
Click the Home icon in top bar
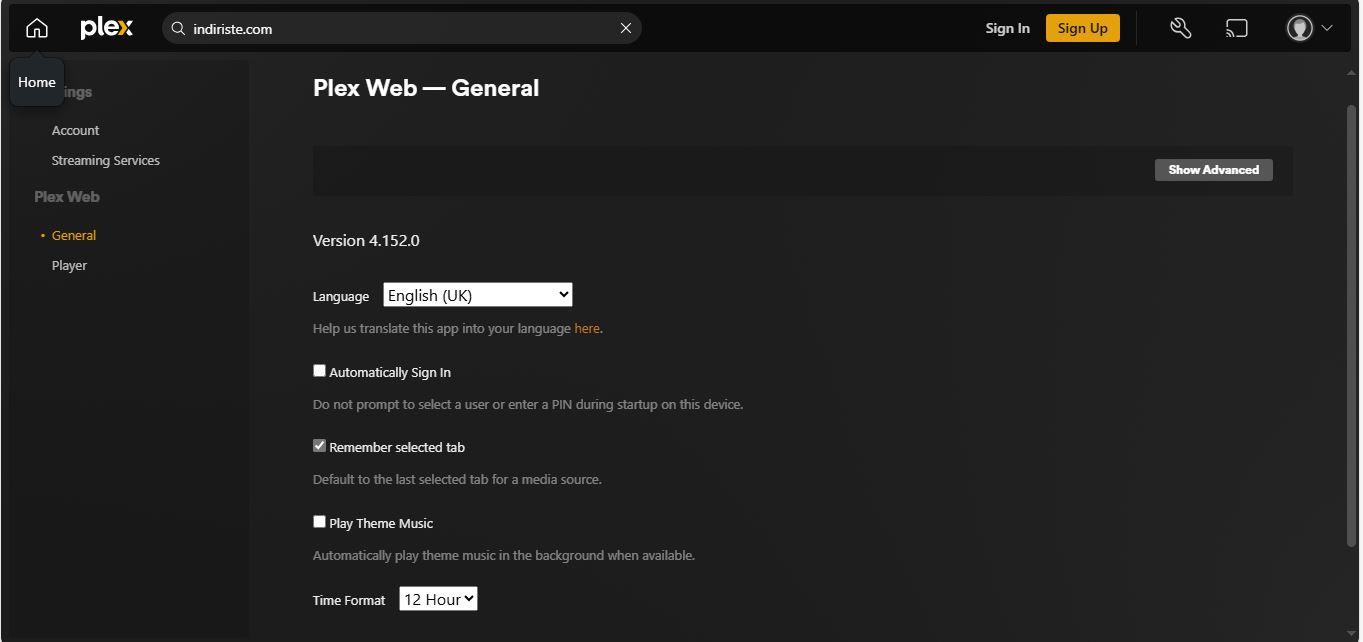click(x=37, y=28)
